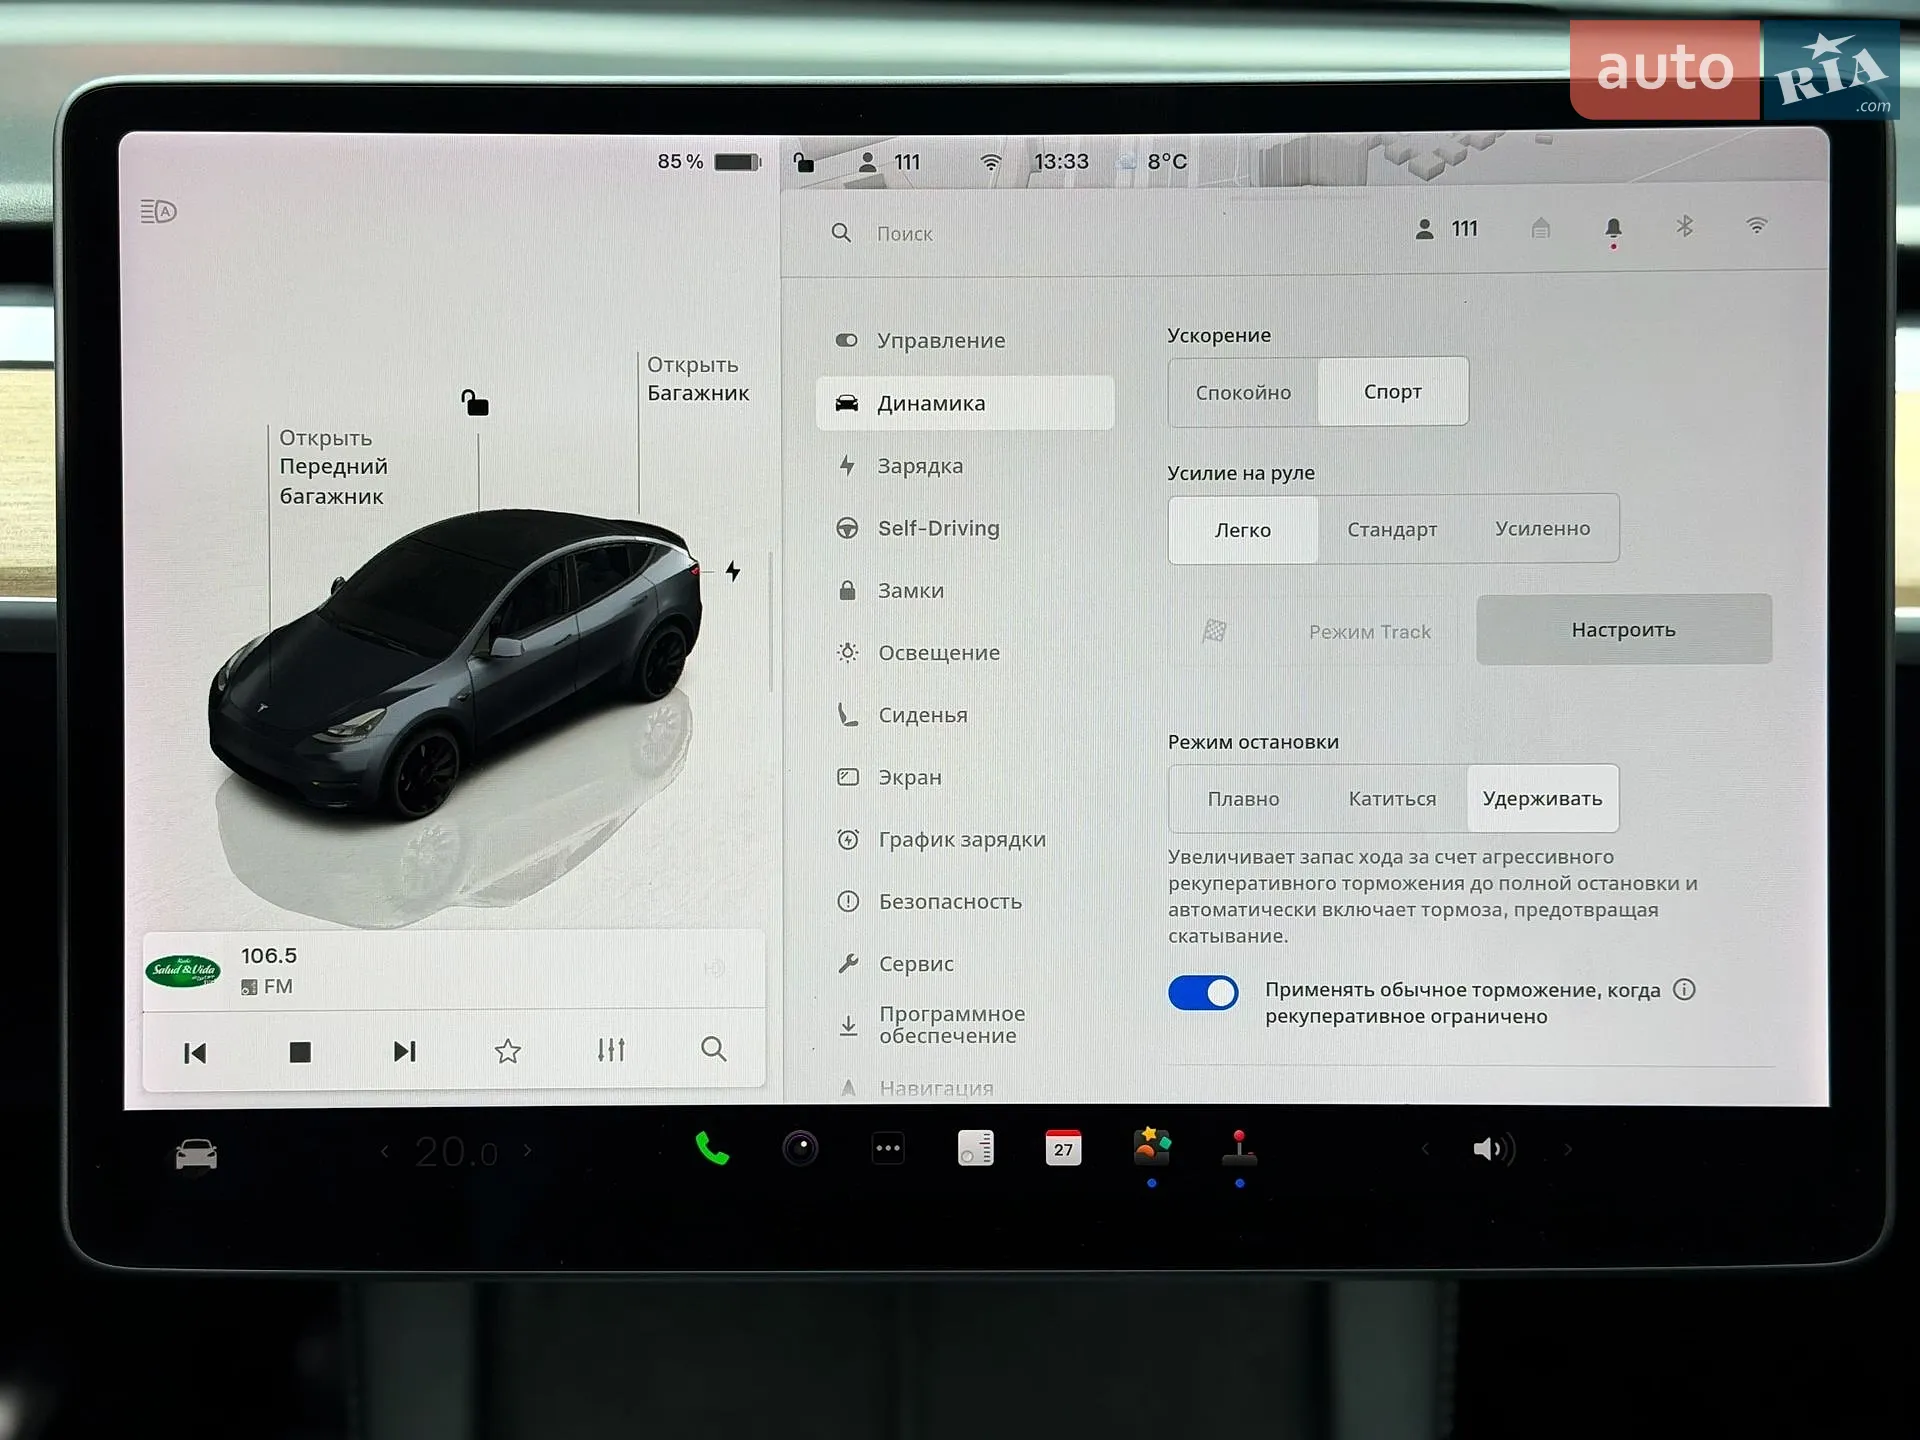Stop radio playback
The width and height of the screenshot is (1920, 1440).
click(x=300, y=1052)
